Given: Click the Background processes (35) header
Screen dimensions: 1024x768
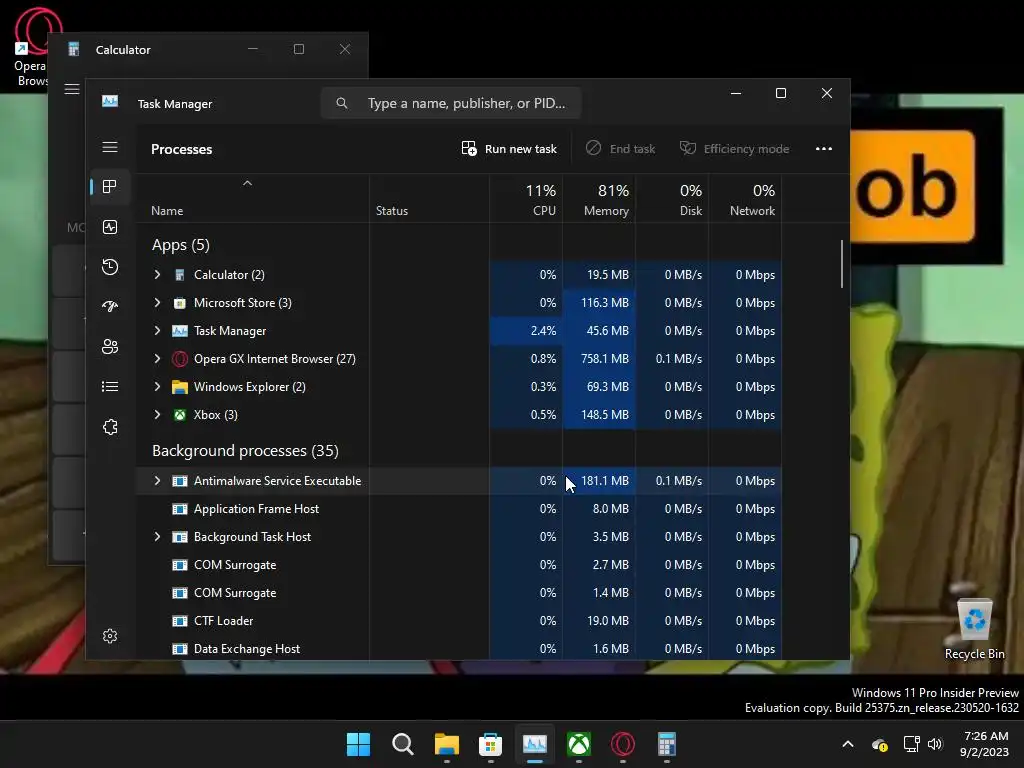Looking at the screenshot, I should point(246,451).
